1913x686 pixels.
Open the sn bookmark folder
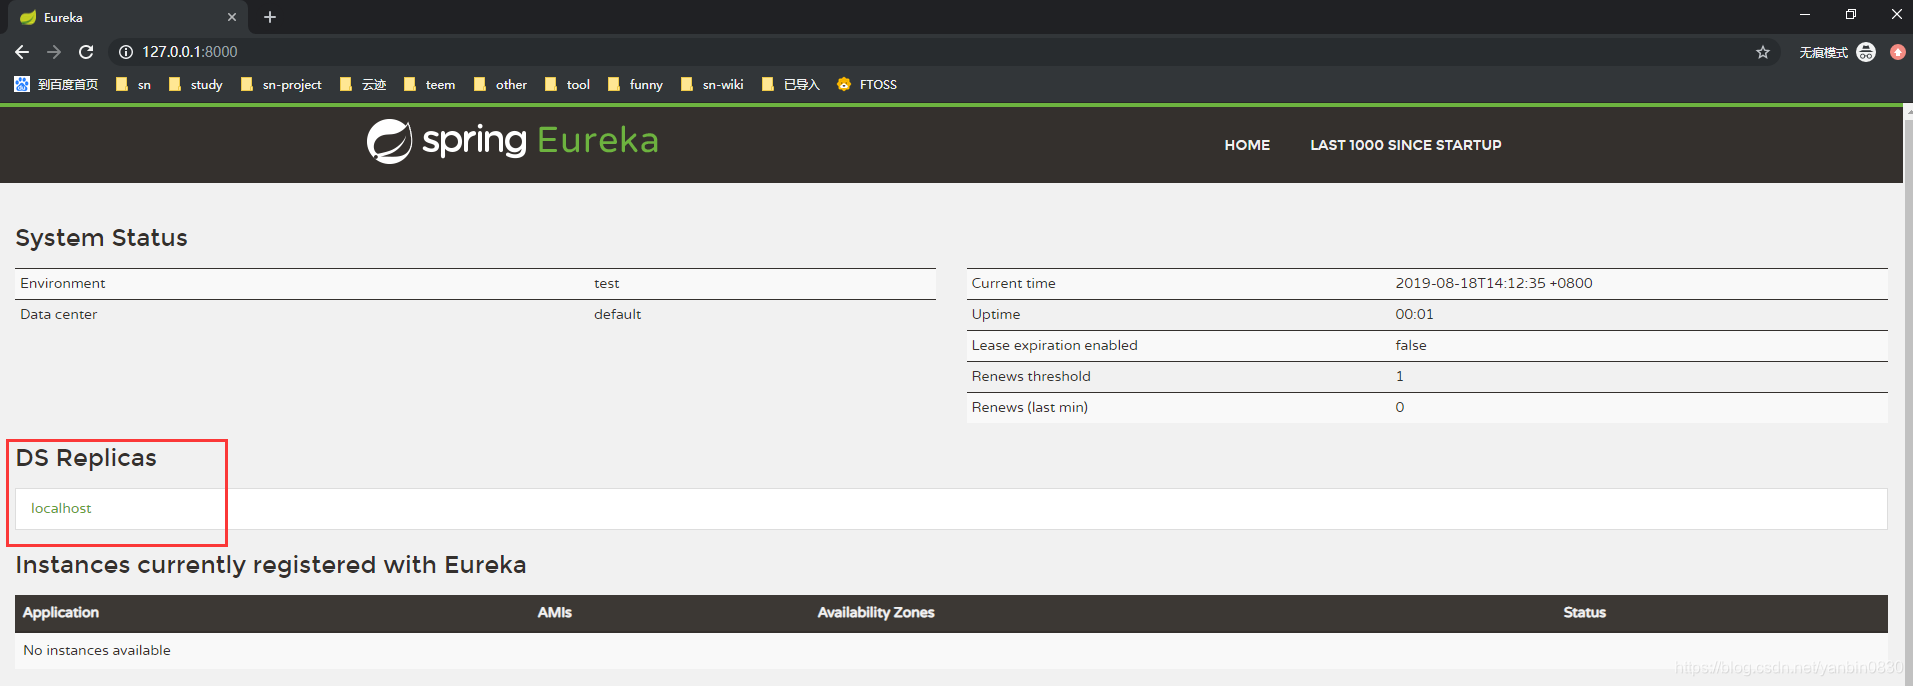133,85
